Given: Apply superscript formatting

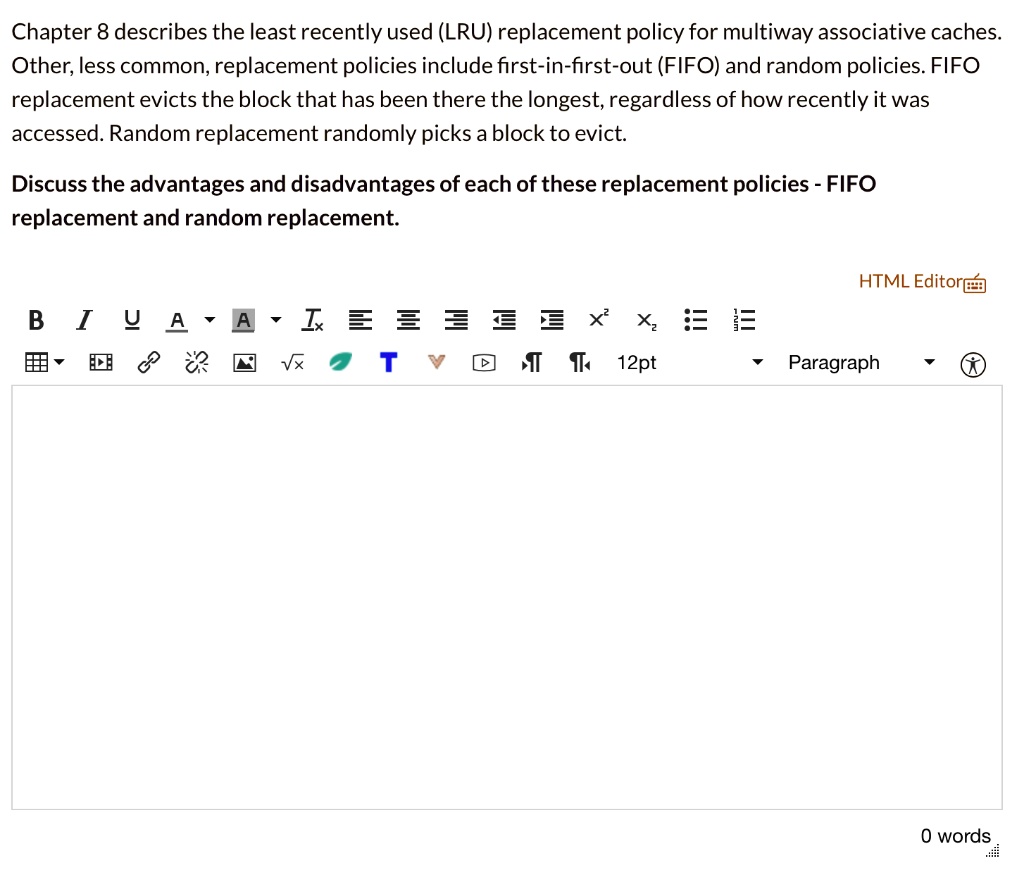Looking at the screenshot, I should pyautogui.click(x=598, y=318).
